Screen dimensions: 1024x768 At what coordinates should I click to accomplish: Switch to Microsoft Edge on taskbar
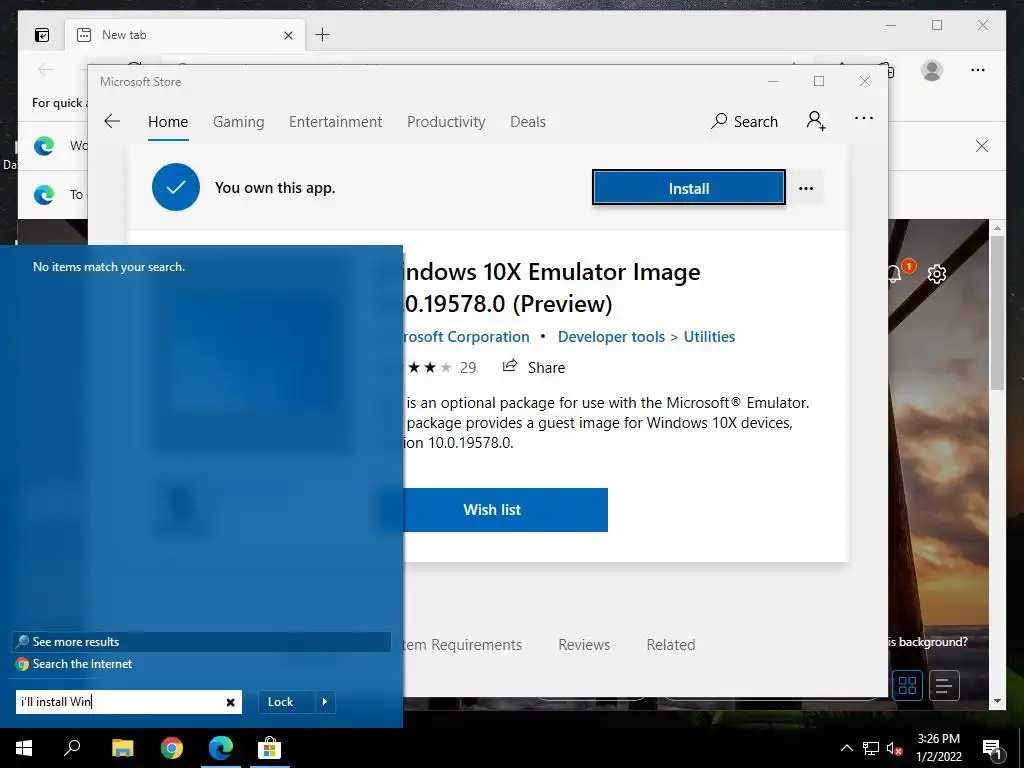pos(221,748)
